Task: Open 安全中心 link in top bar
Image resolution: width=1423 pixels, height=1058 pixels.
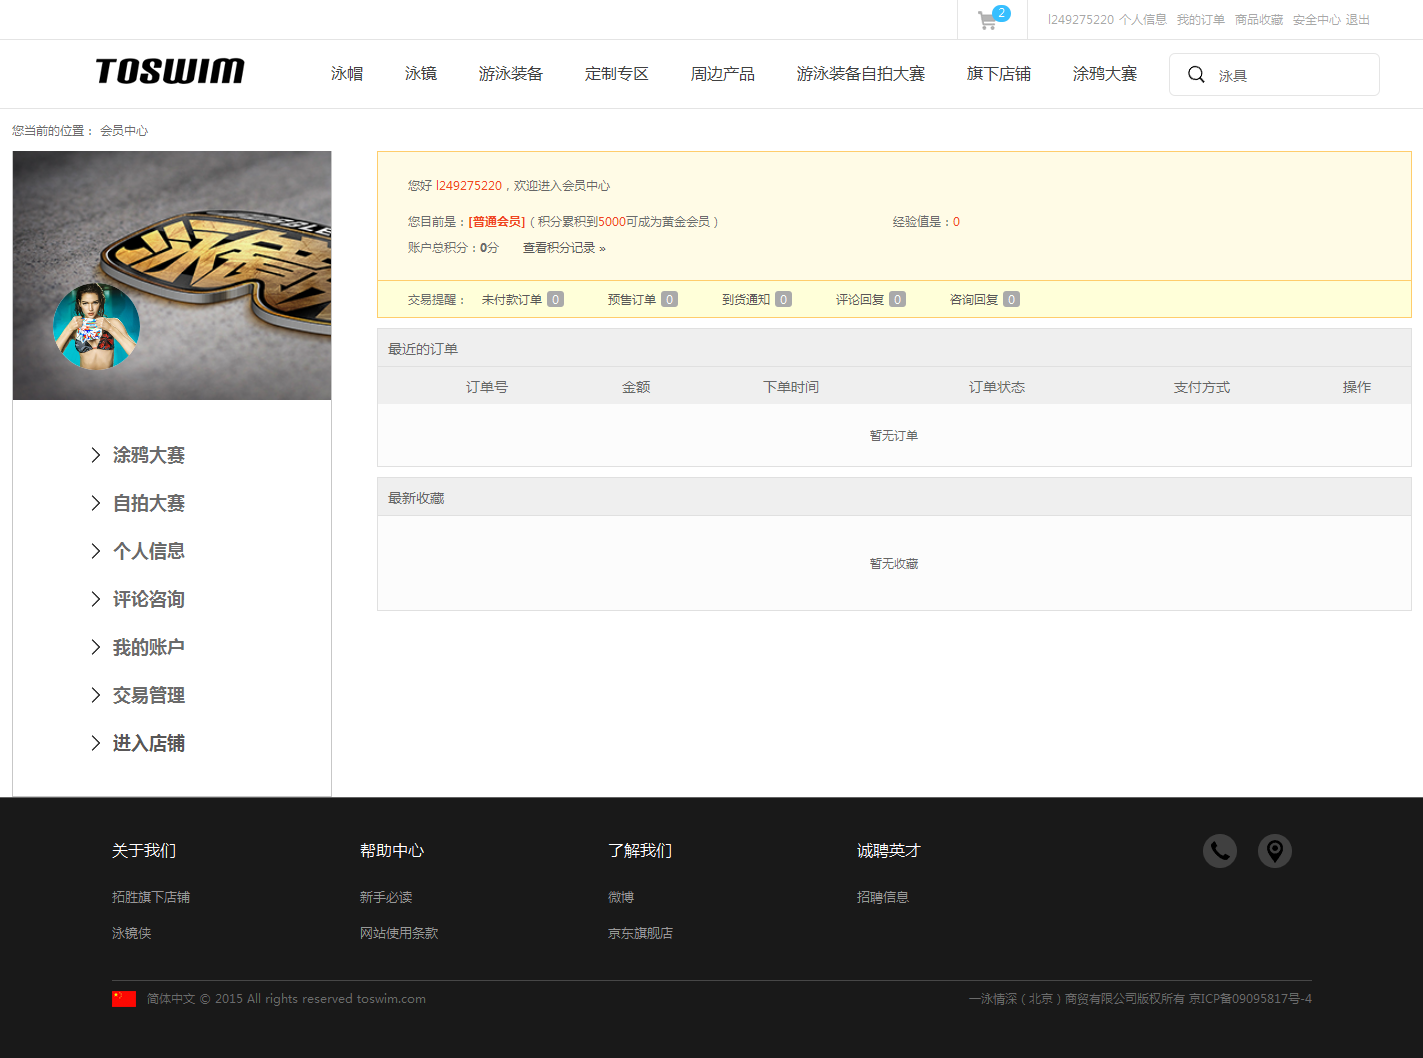Action: pyautogui.click(x=1317, y=20)
